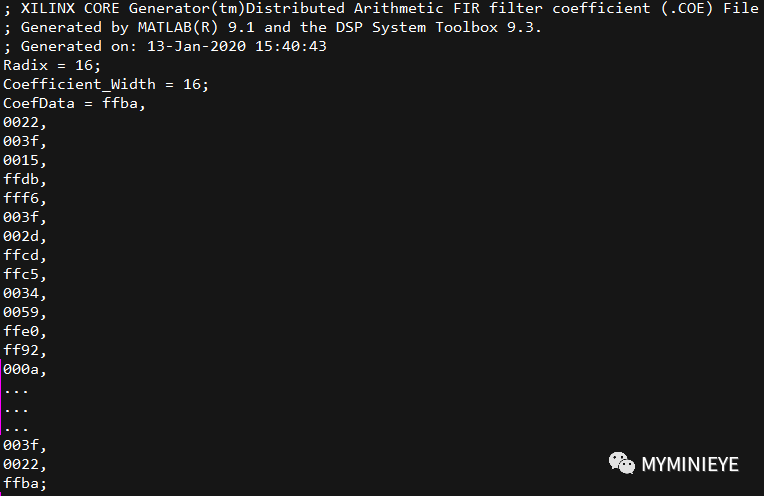Click the XILINX CORE Generator comment line
This screenshot has width=764, height=496.
pyautogui.click(x=380, y=8)
